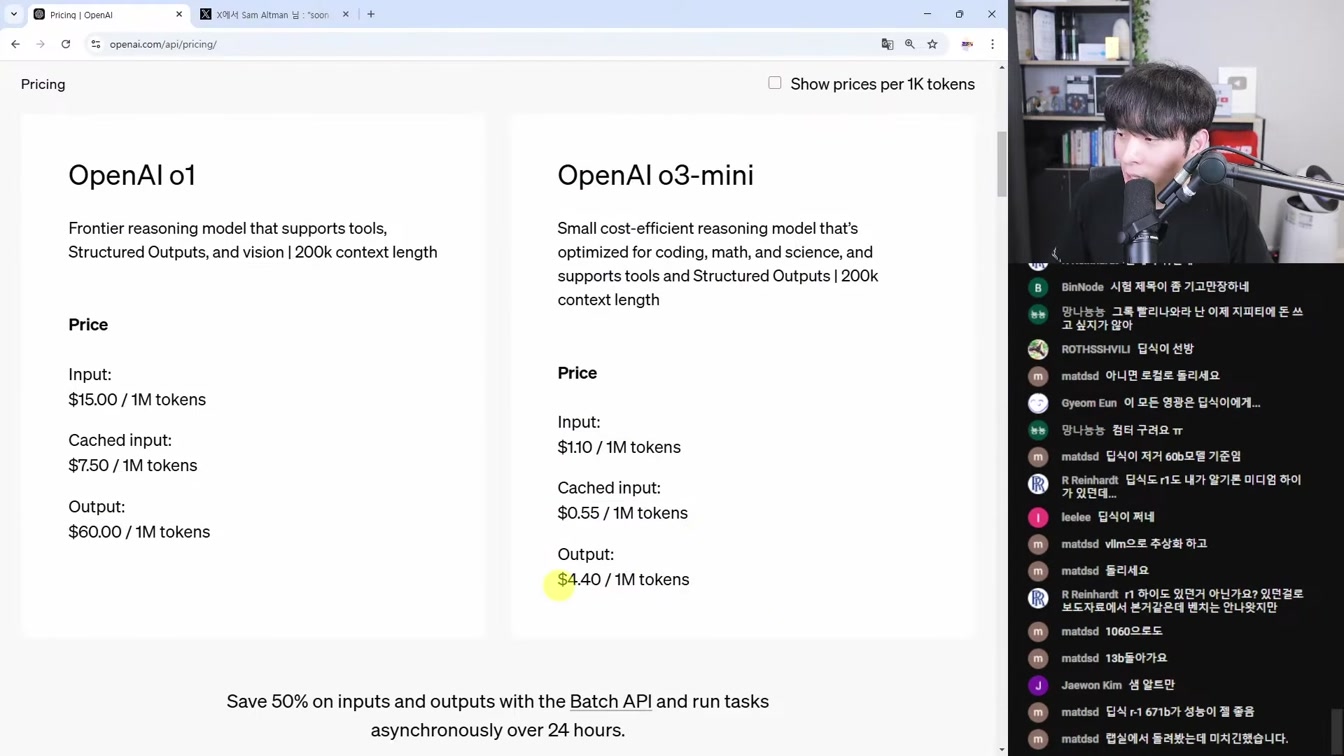Reload the page with the refresh icon
This screenshot has width=1344, height=756.
click(66, 44)
